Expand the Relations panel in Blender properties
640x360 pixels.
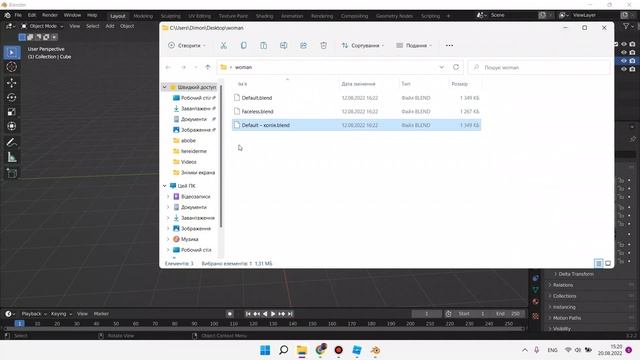(563, 285)
